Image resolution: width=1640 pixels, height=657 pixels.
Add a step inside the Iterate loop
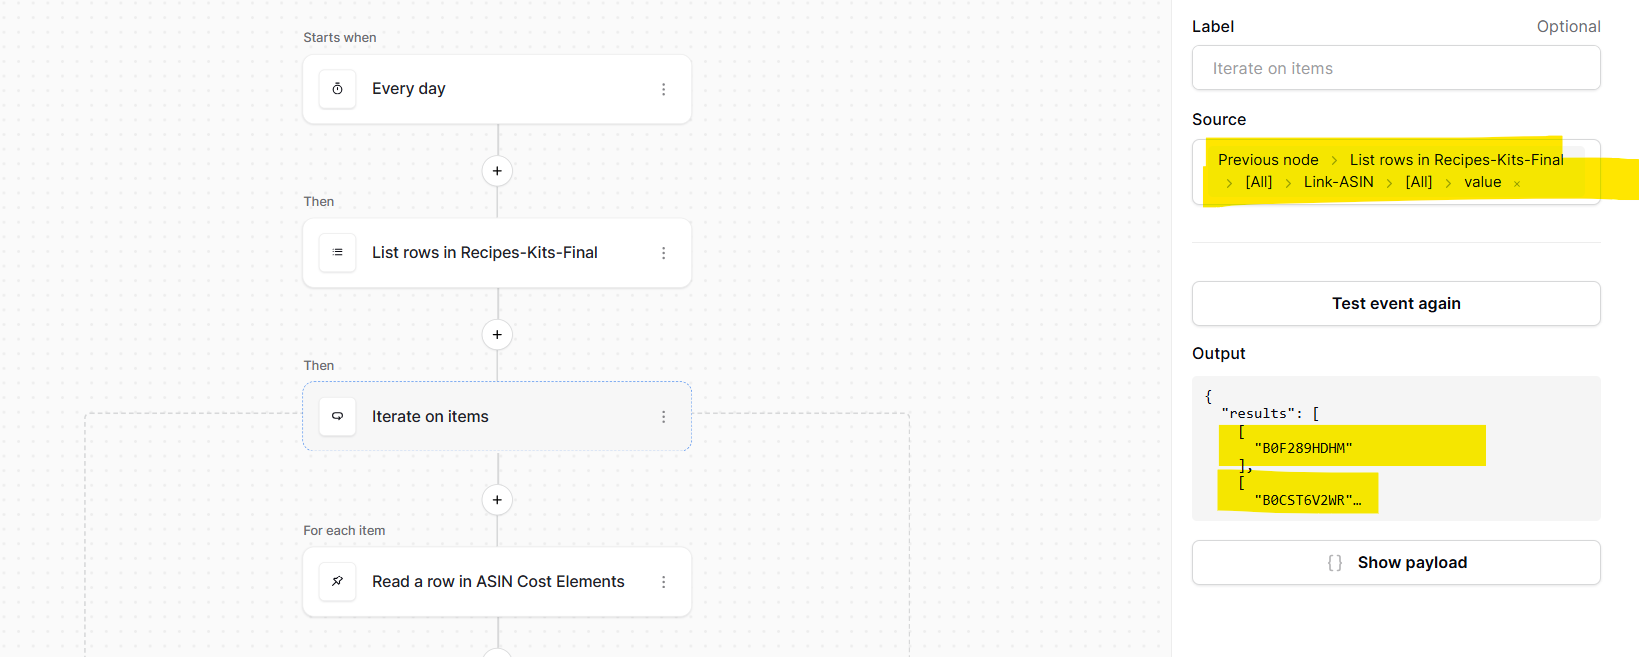[x=497, y=500]
